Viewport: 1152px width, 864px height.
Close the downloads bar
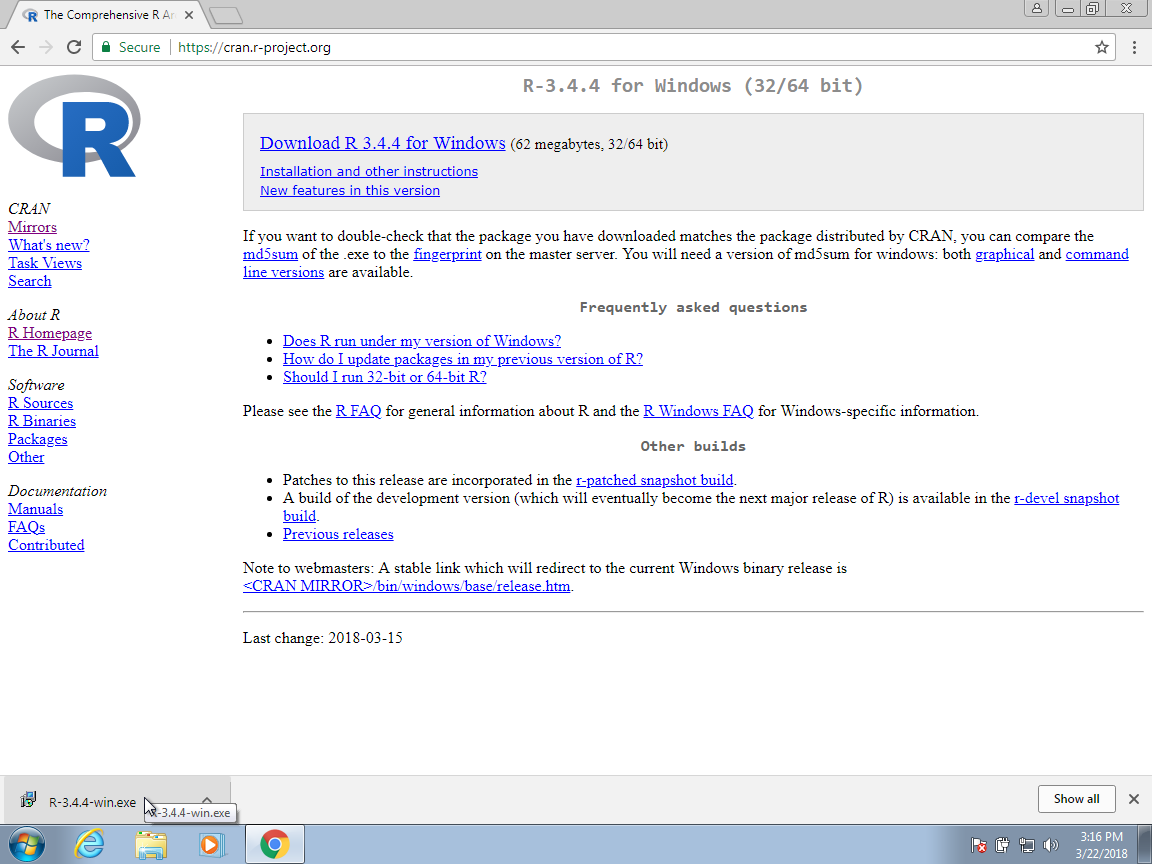(x=1134, y=799)
